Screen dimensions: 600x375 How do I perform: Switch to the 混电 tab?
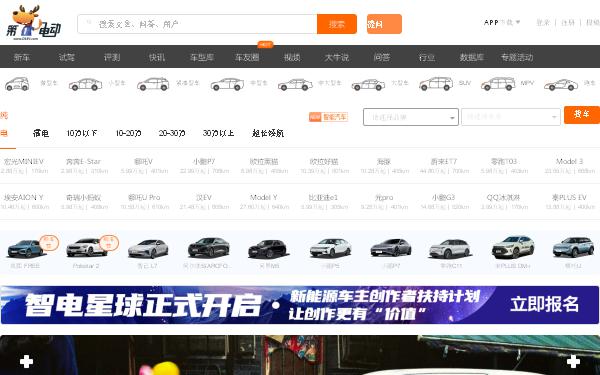pyautogui.click(x=41, y=133)
